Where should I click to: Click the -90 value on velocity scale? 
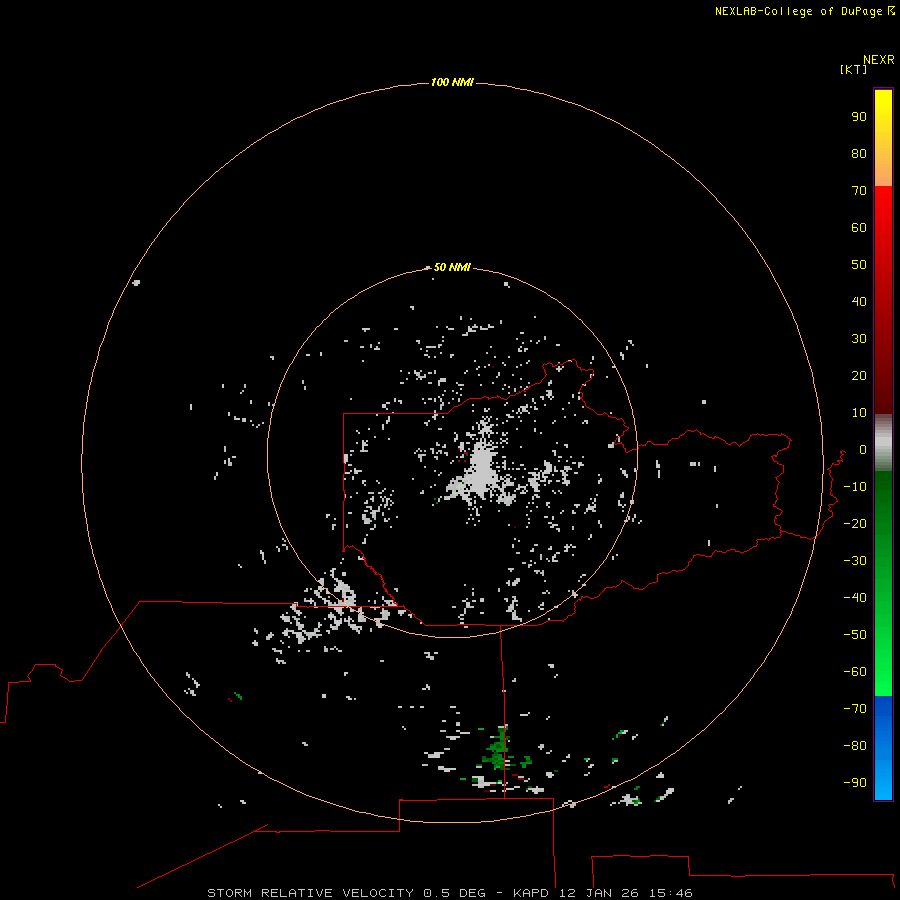(855, 783)
